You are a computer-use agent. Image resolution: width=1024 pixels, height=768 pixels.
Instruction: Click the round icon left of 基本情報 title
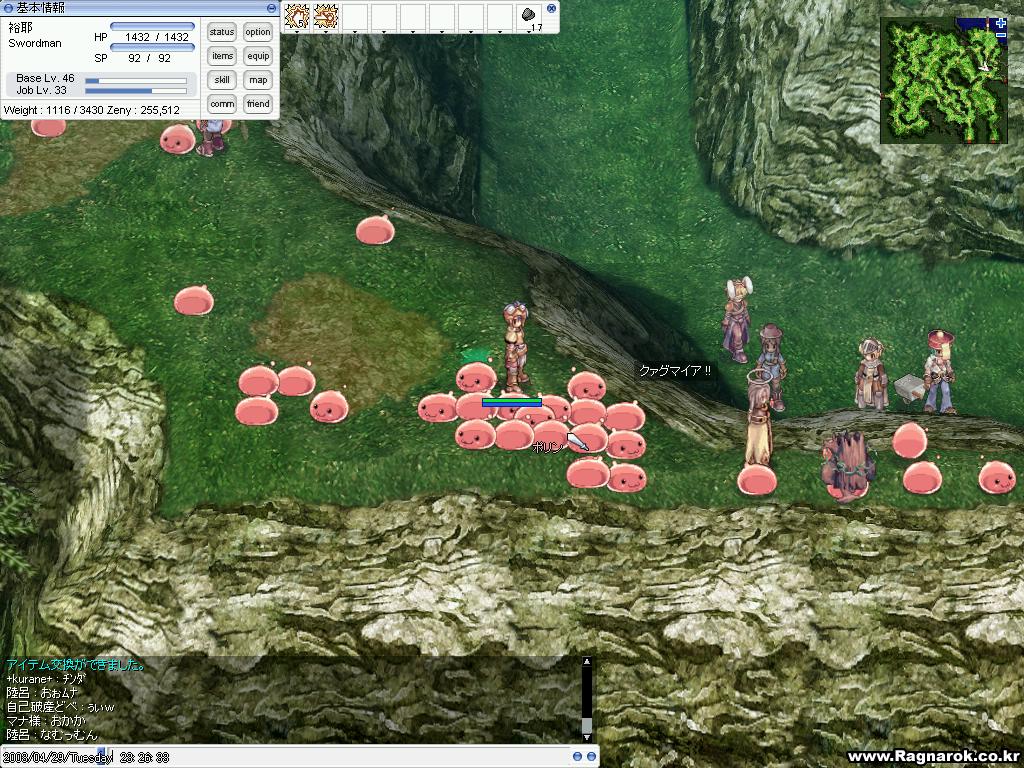[x=8, y=8]
